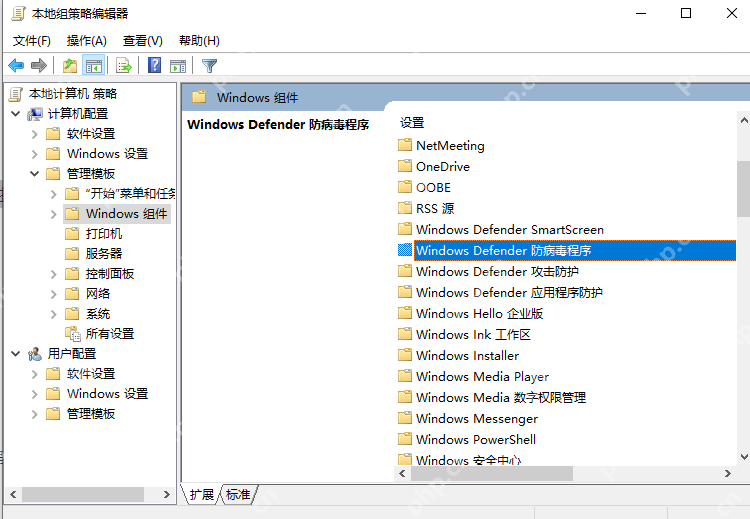
Task: Open the 文件(F) menu
Action: (x=32, y=41)
